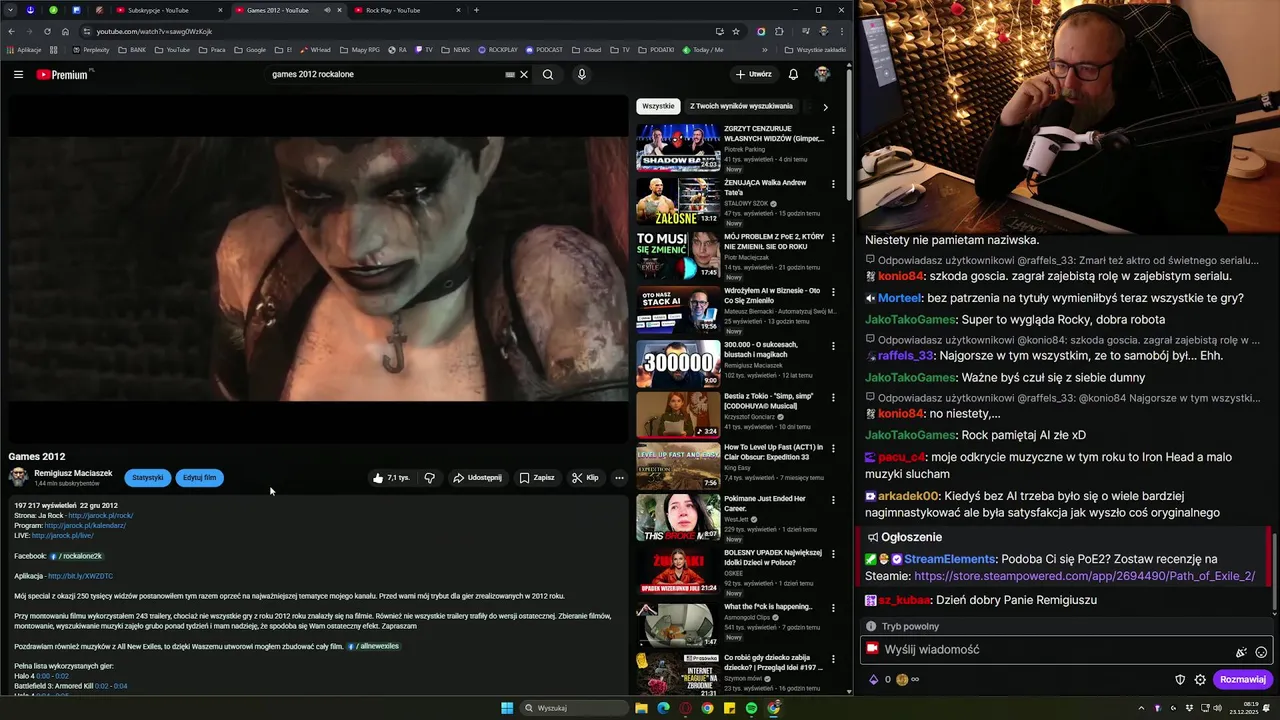
Task: Send message with Rozmawiaj button
Action: coord(1243,679)
